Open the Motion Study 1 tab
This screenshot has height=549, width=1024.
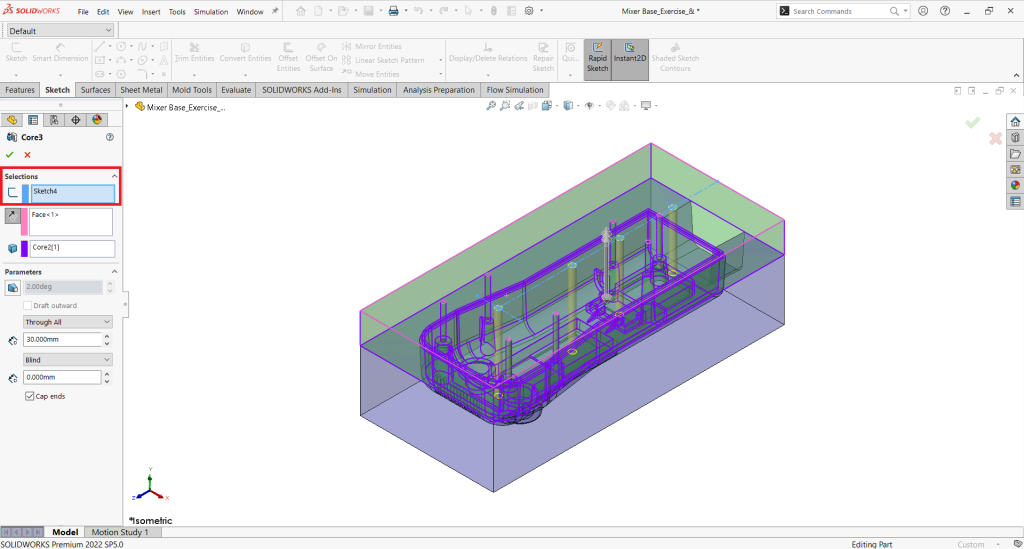coord(120,532)
